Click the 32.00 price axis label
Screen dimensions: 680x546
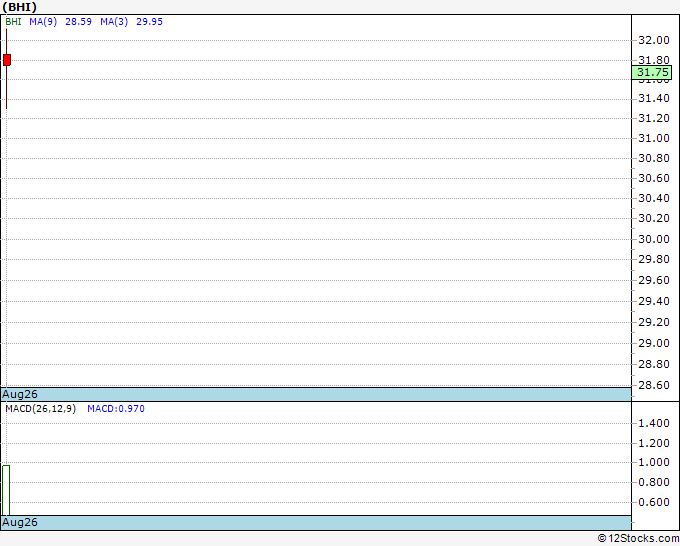click(654, 40)
